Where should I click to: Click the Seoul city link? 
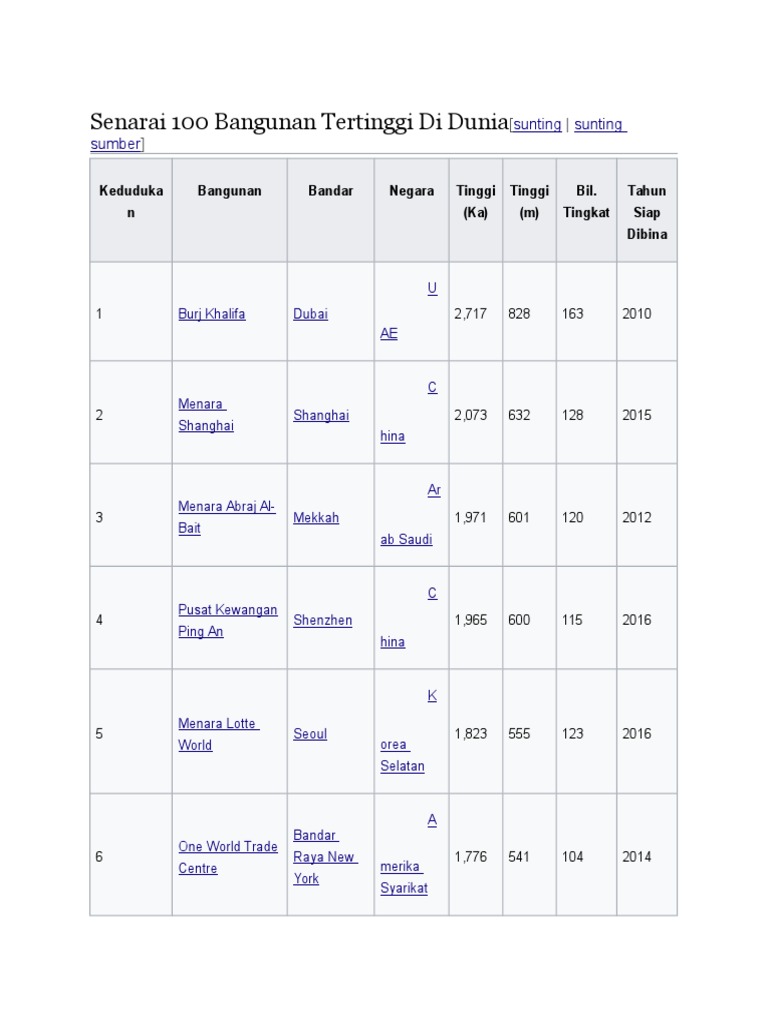click(310, 734)
